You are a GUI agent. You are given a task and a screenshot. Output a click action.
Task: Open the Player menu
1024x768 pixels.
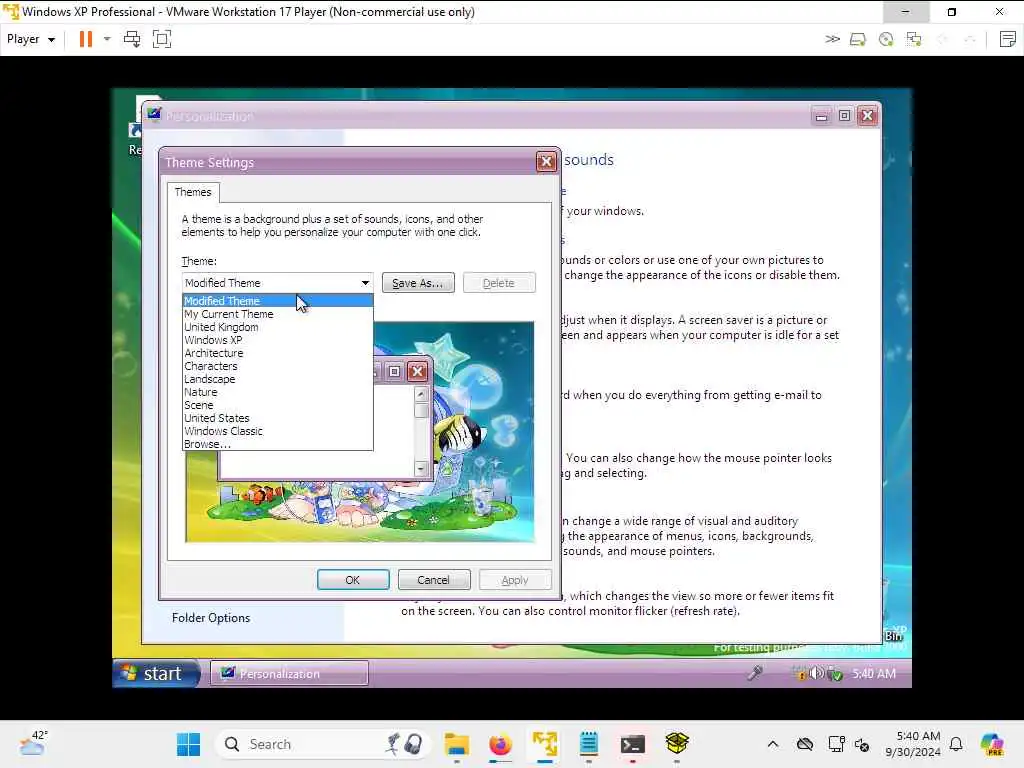(x=31, y=39)
